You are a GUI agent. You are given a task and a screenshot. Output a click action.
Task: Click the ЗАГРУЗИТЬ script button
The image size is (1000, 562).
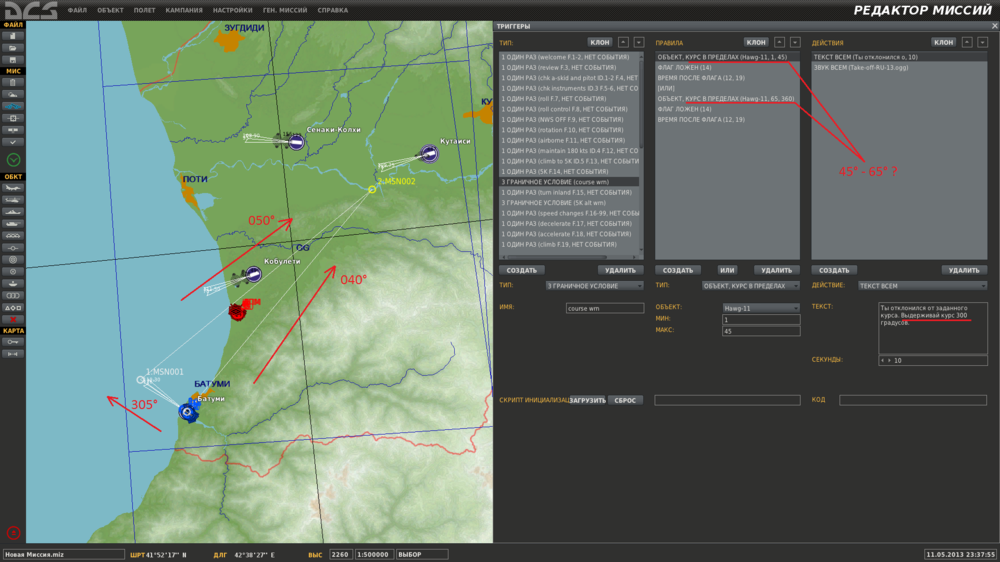588,400
